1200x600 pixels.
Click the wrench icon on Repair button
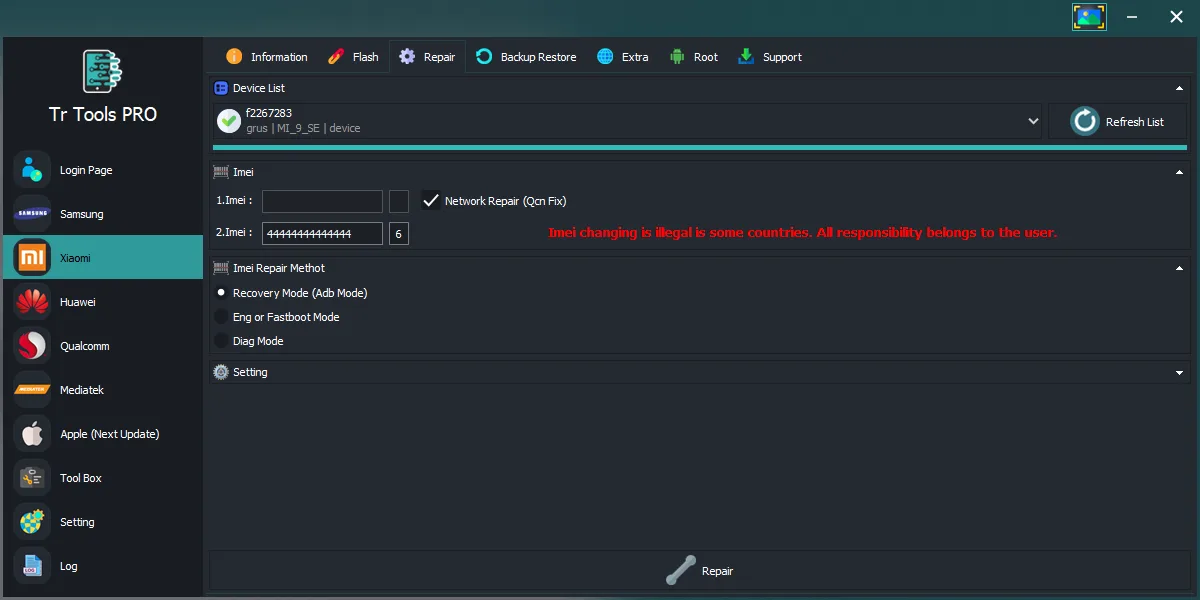[x=681, y=570]
